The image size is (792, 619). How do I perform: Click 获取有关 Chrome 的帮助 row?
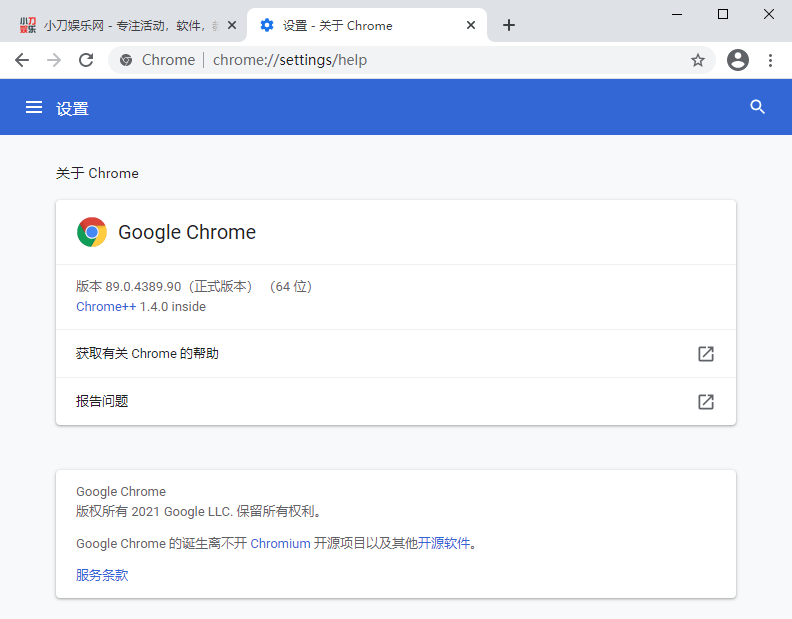pos(395,354)
